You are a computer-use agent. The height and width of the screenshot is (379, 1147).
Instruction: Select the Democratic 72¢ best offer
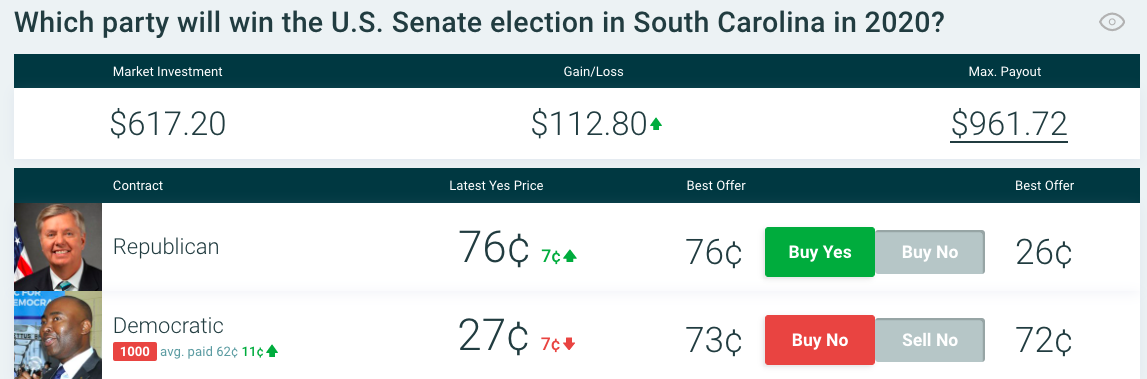1044,340
